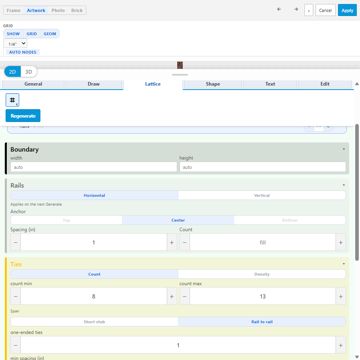Collapse the Boundary section
The height and width of the screenshot is (360, 360).
click(344, 149)
